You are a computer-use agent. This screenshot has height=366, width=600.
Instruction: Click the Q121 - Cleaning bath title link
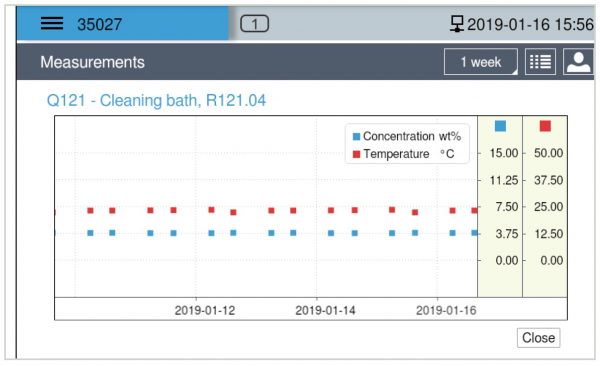156,101
